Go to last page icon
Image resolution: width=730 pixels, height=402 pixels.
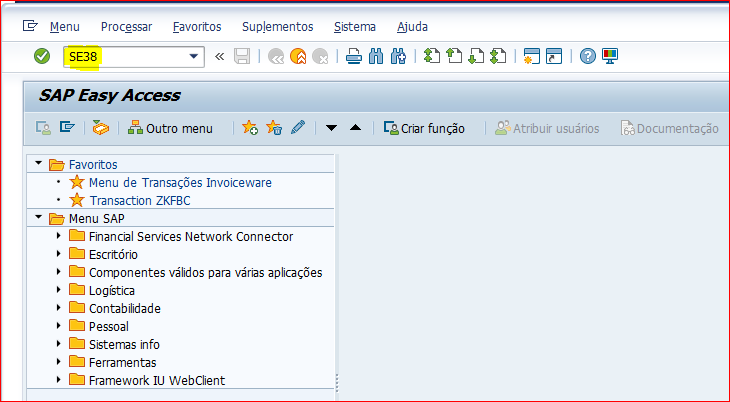pyautogui.click(x=498, y=56)
